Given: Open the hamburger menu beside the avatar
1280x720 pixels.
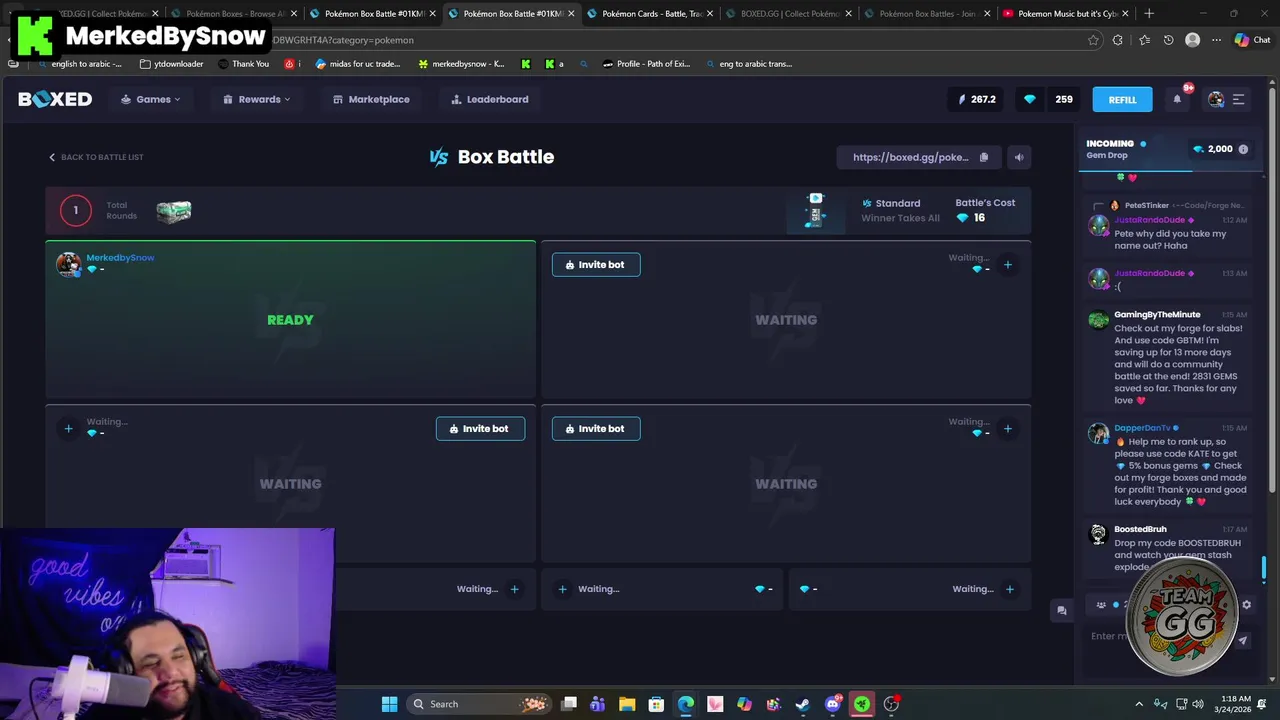Looking at the screenshot, I should tap(1238, 99).
